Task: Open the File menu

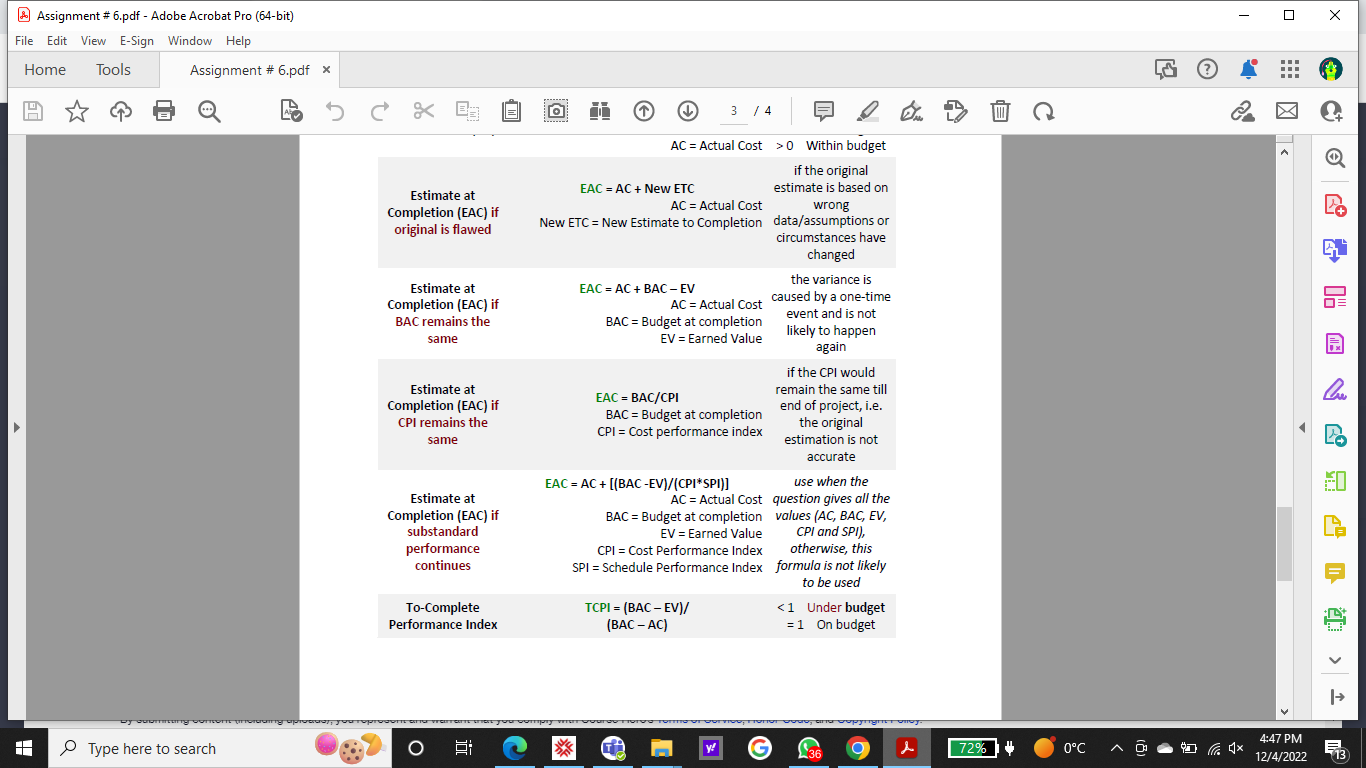Action: [24, 41]
